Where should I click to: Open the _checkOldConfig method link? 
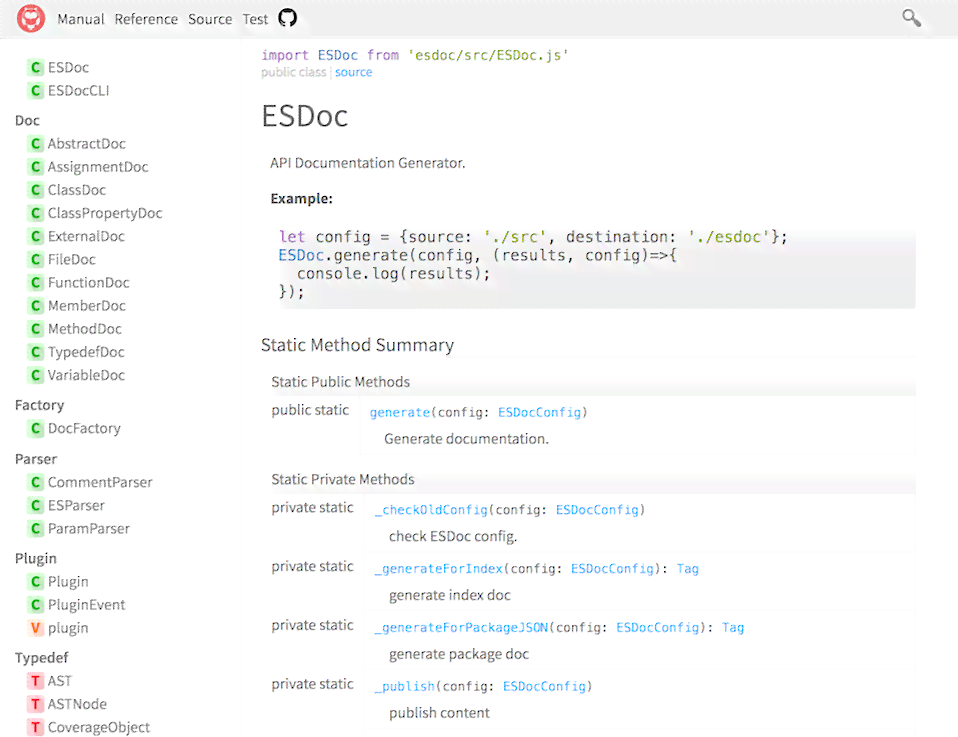tap(431, 510)
